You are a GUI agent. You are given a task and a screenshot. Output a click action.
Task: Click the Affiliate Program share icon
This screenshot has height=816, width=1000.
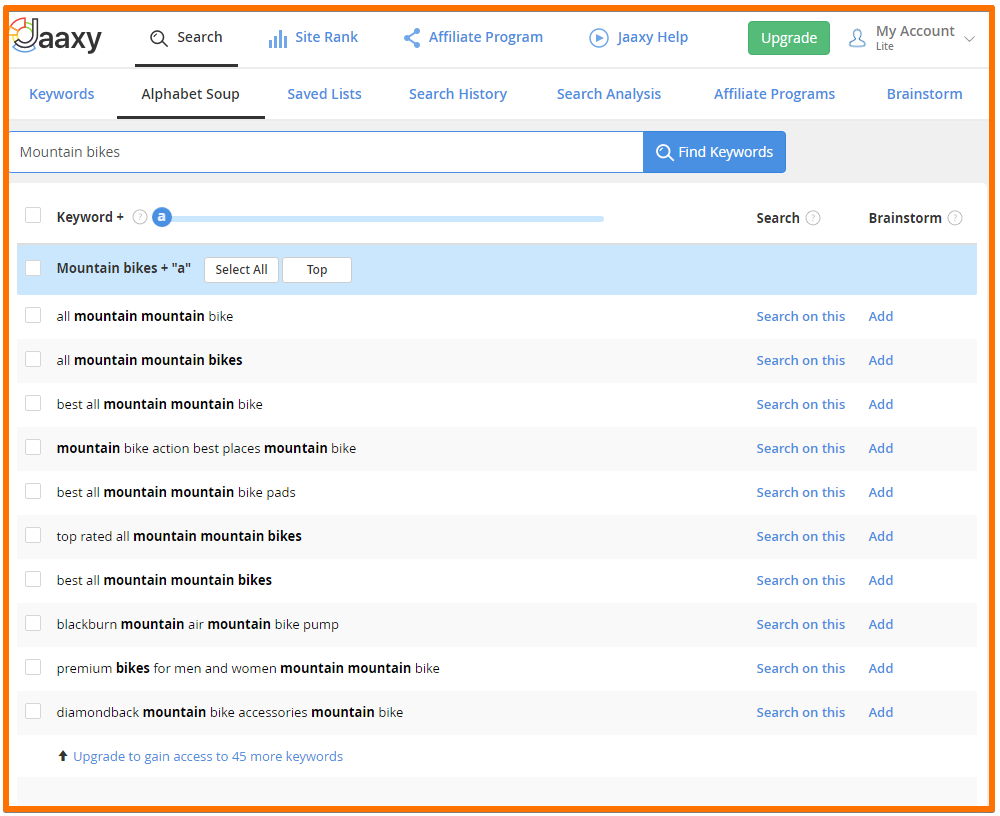pos(412,38)
